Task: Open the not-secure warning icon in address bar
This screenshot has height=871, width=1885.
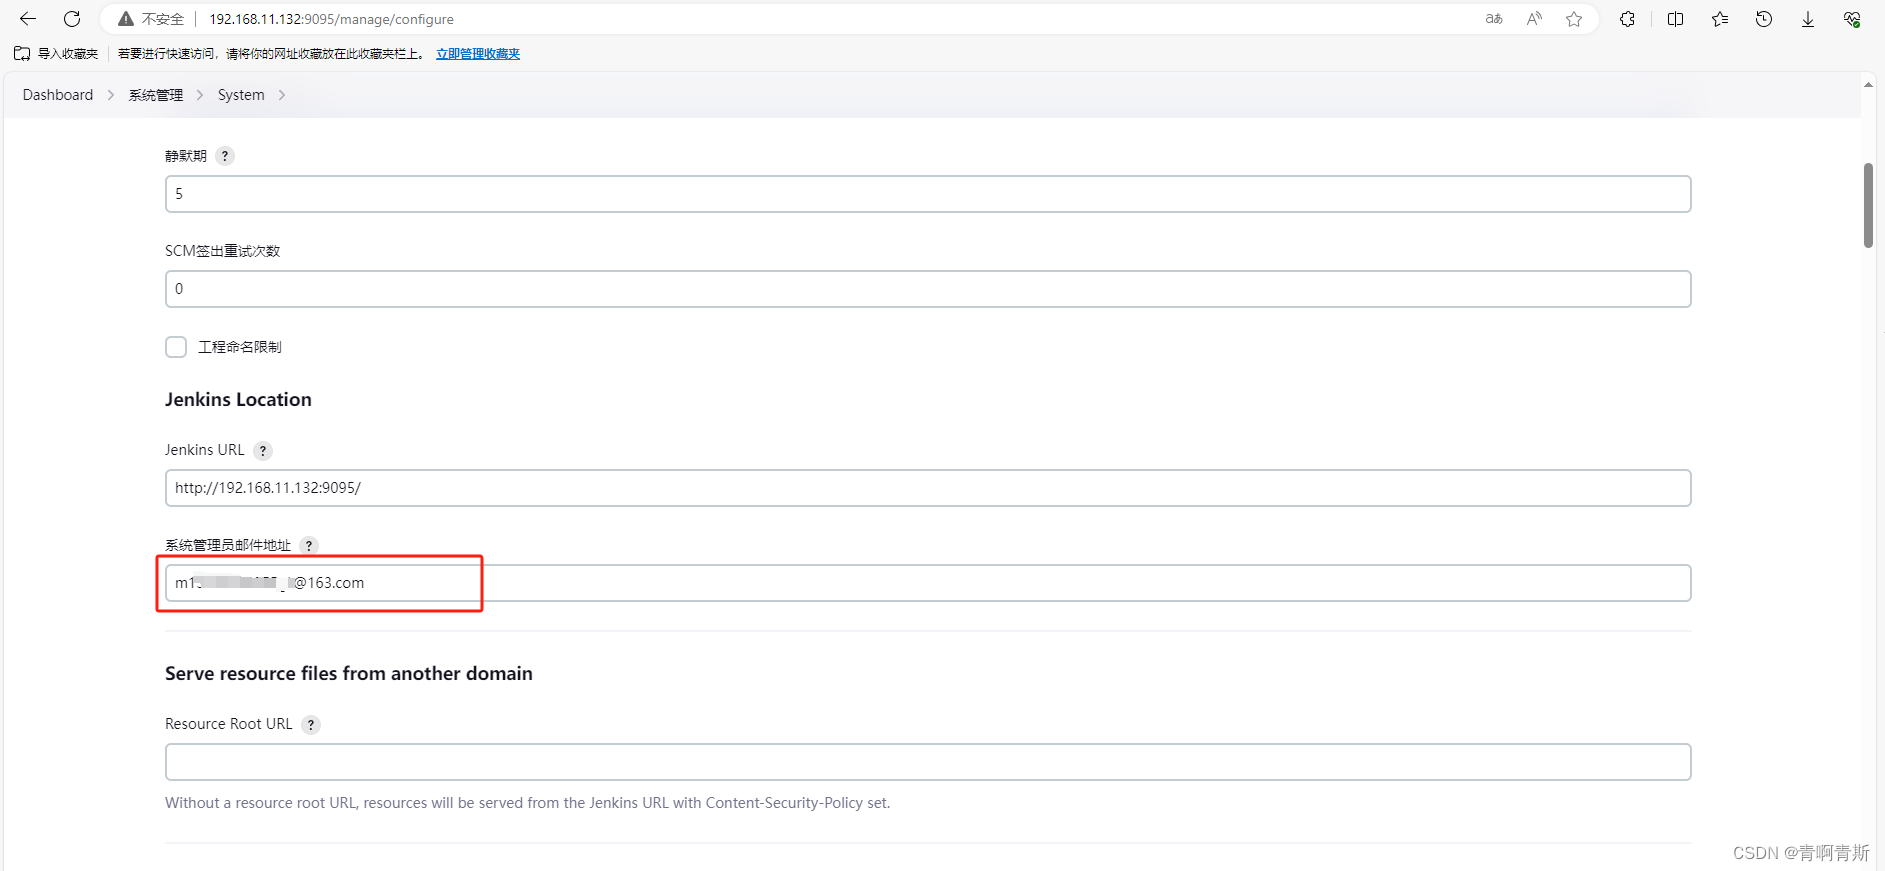Action: (126, 19)
